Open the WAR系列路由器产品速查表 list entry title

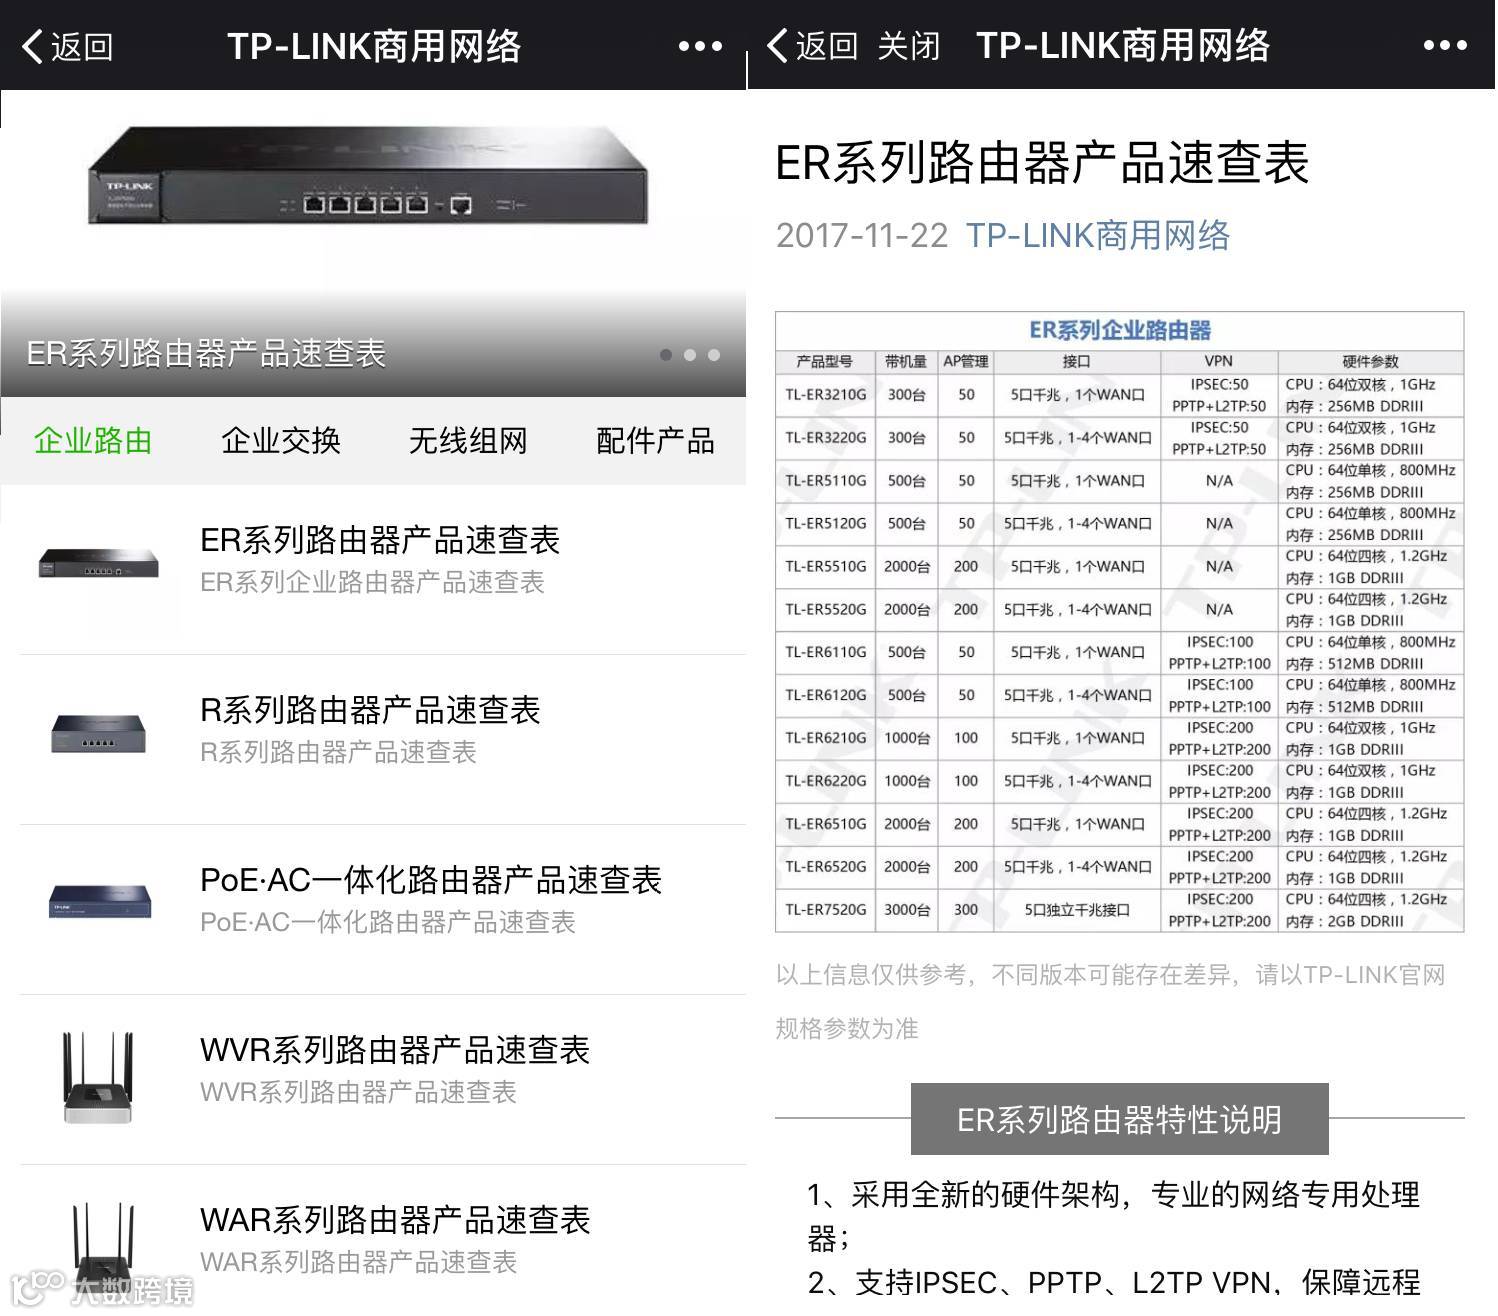pos(396,1220)
